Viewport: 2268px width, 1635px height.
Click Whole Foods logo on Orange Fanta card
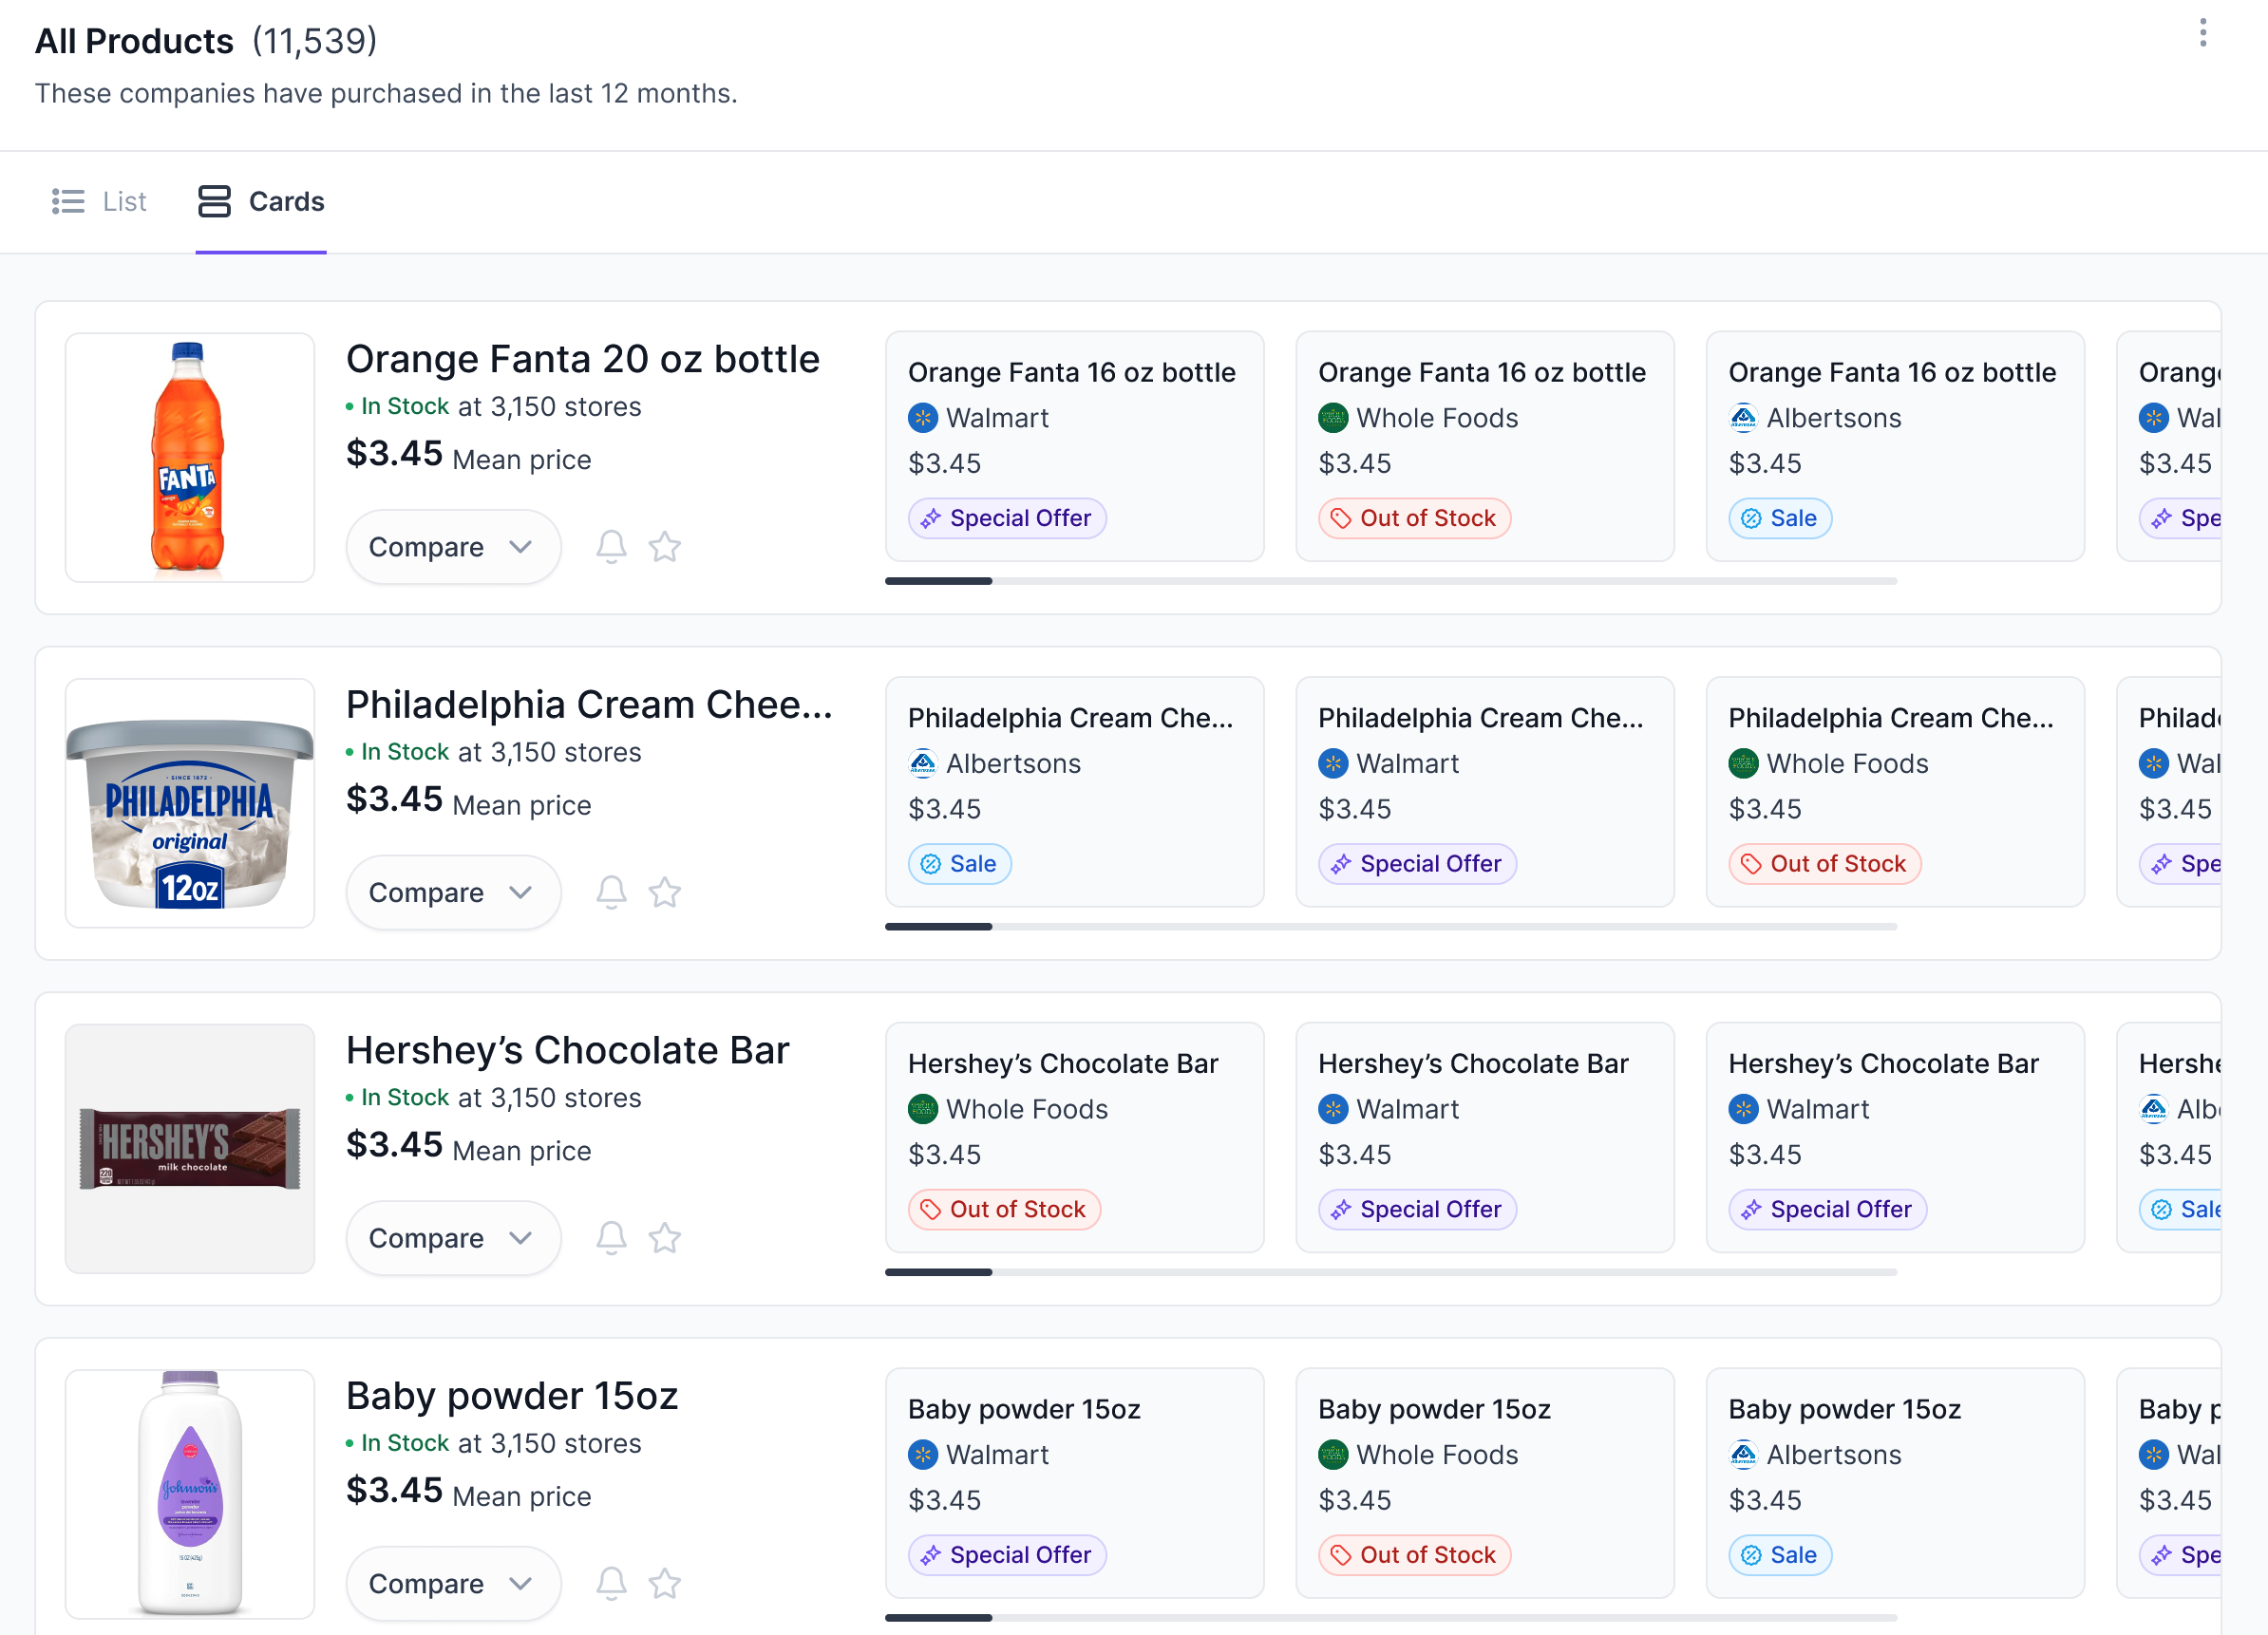coord(1333,418)
